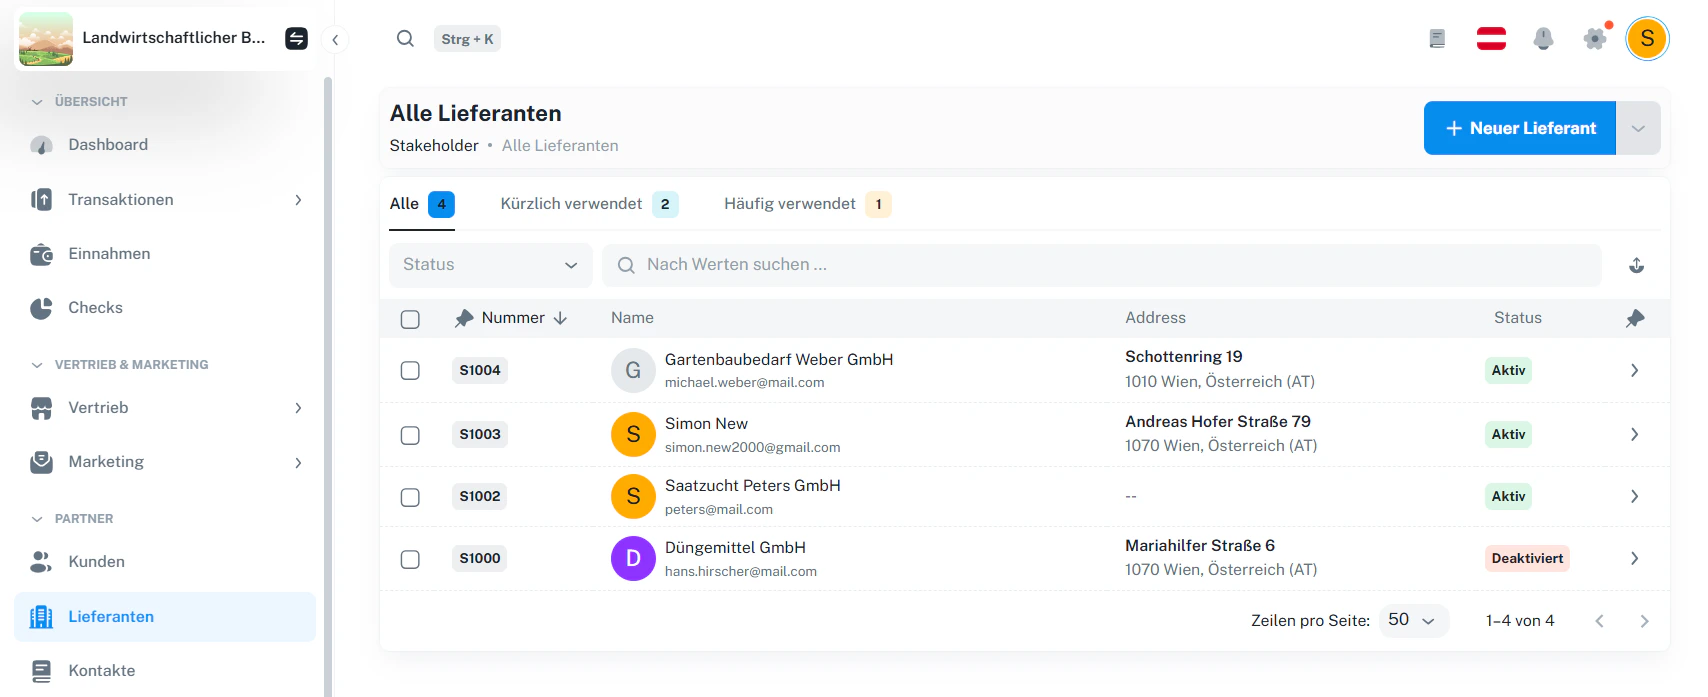Open Einnahmen in the sidebar
1708x697 pixels.
point(165,254)
